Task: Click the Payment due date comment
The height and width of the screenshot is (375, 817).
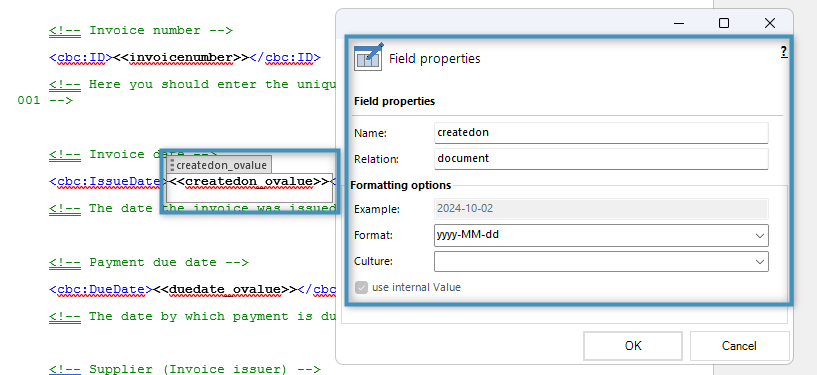Action: pyautogui.click(x=149, y=262)
